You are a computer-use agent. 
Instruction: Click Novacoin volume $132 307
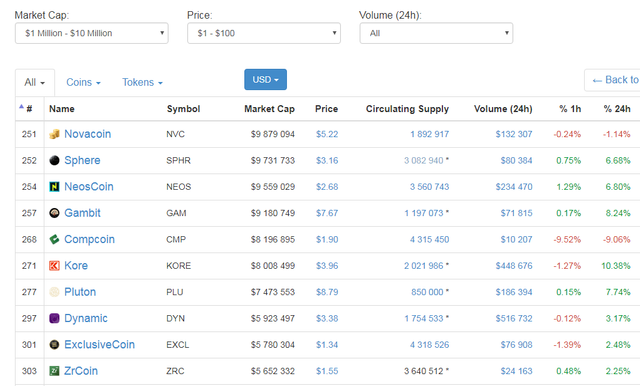514,134
